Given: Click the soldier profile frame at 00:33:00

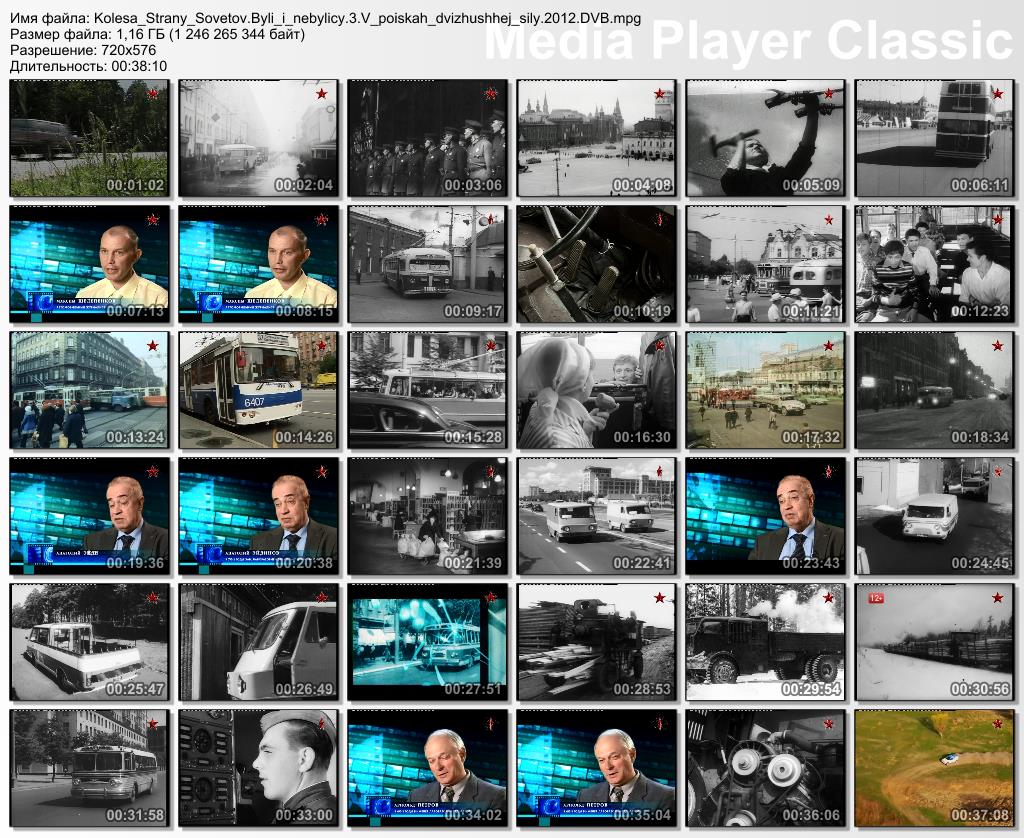Looking at the screenshot, I should [x=258, y=769].
